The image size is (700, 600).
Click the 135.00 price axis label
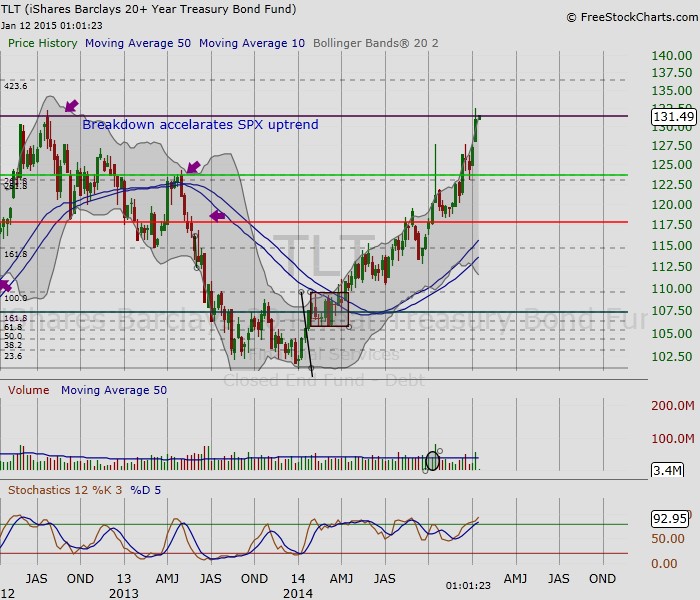[x=672, y=91]
